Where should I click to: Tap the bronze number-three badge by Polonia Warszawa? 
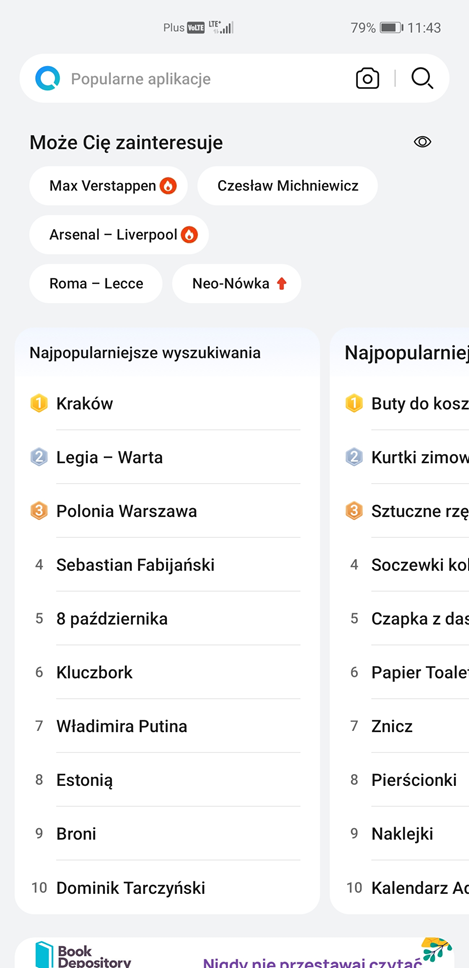39,511
